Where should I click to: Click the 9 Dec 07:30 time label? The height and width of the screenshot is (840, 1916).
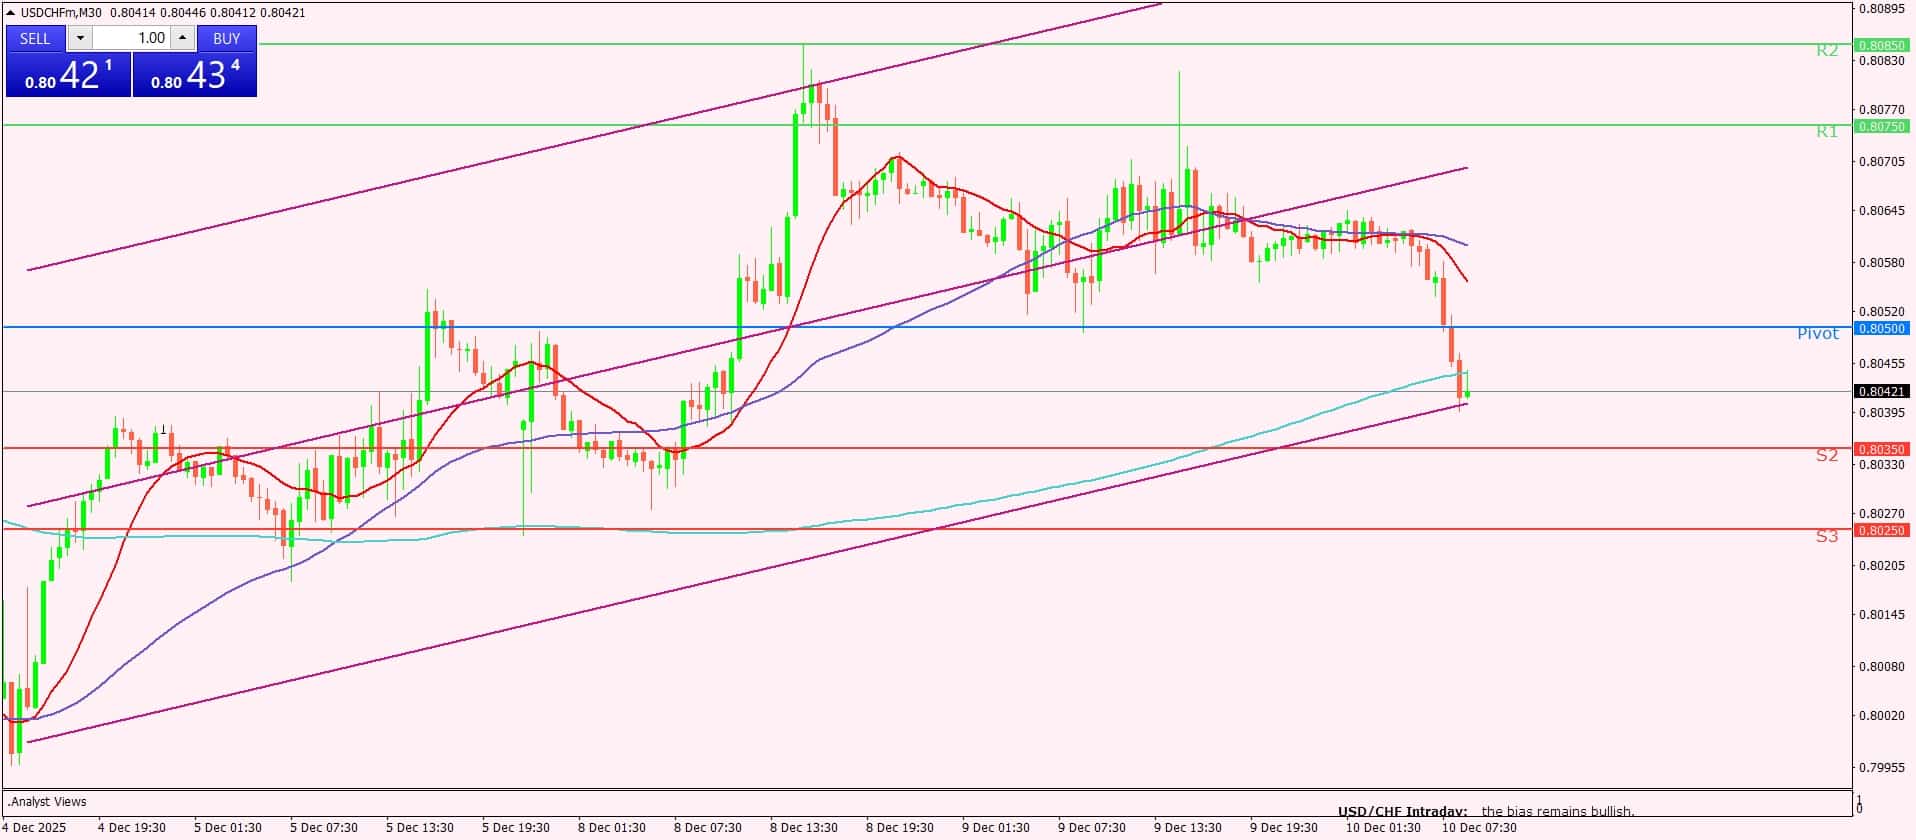(x=1092, y=827)
